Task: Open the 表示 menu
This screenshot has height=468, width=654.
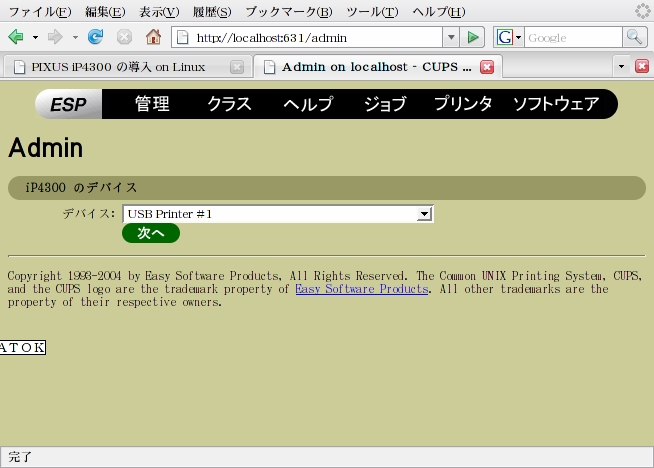Action: [159, 12]
